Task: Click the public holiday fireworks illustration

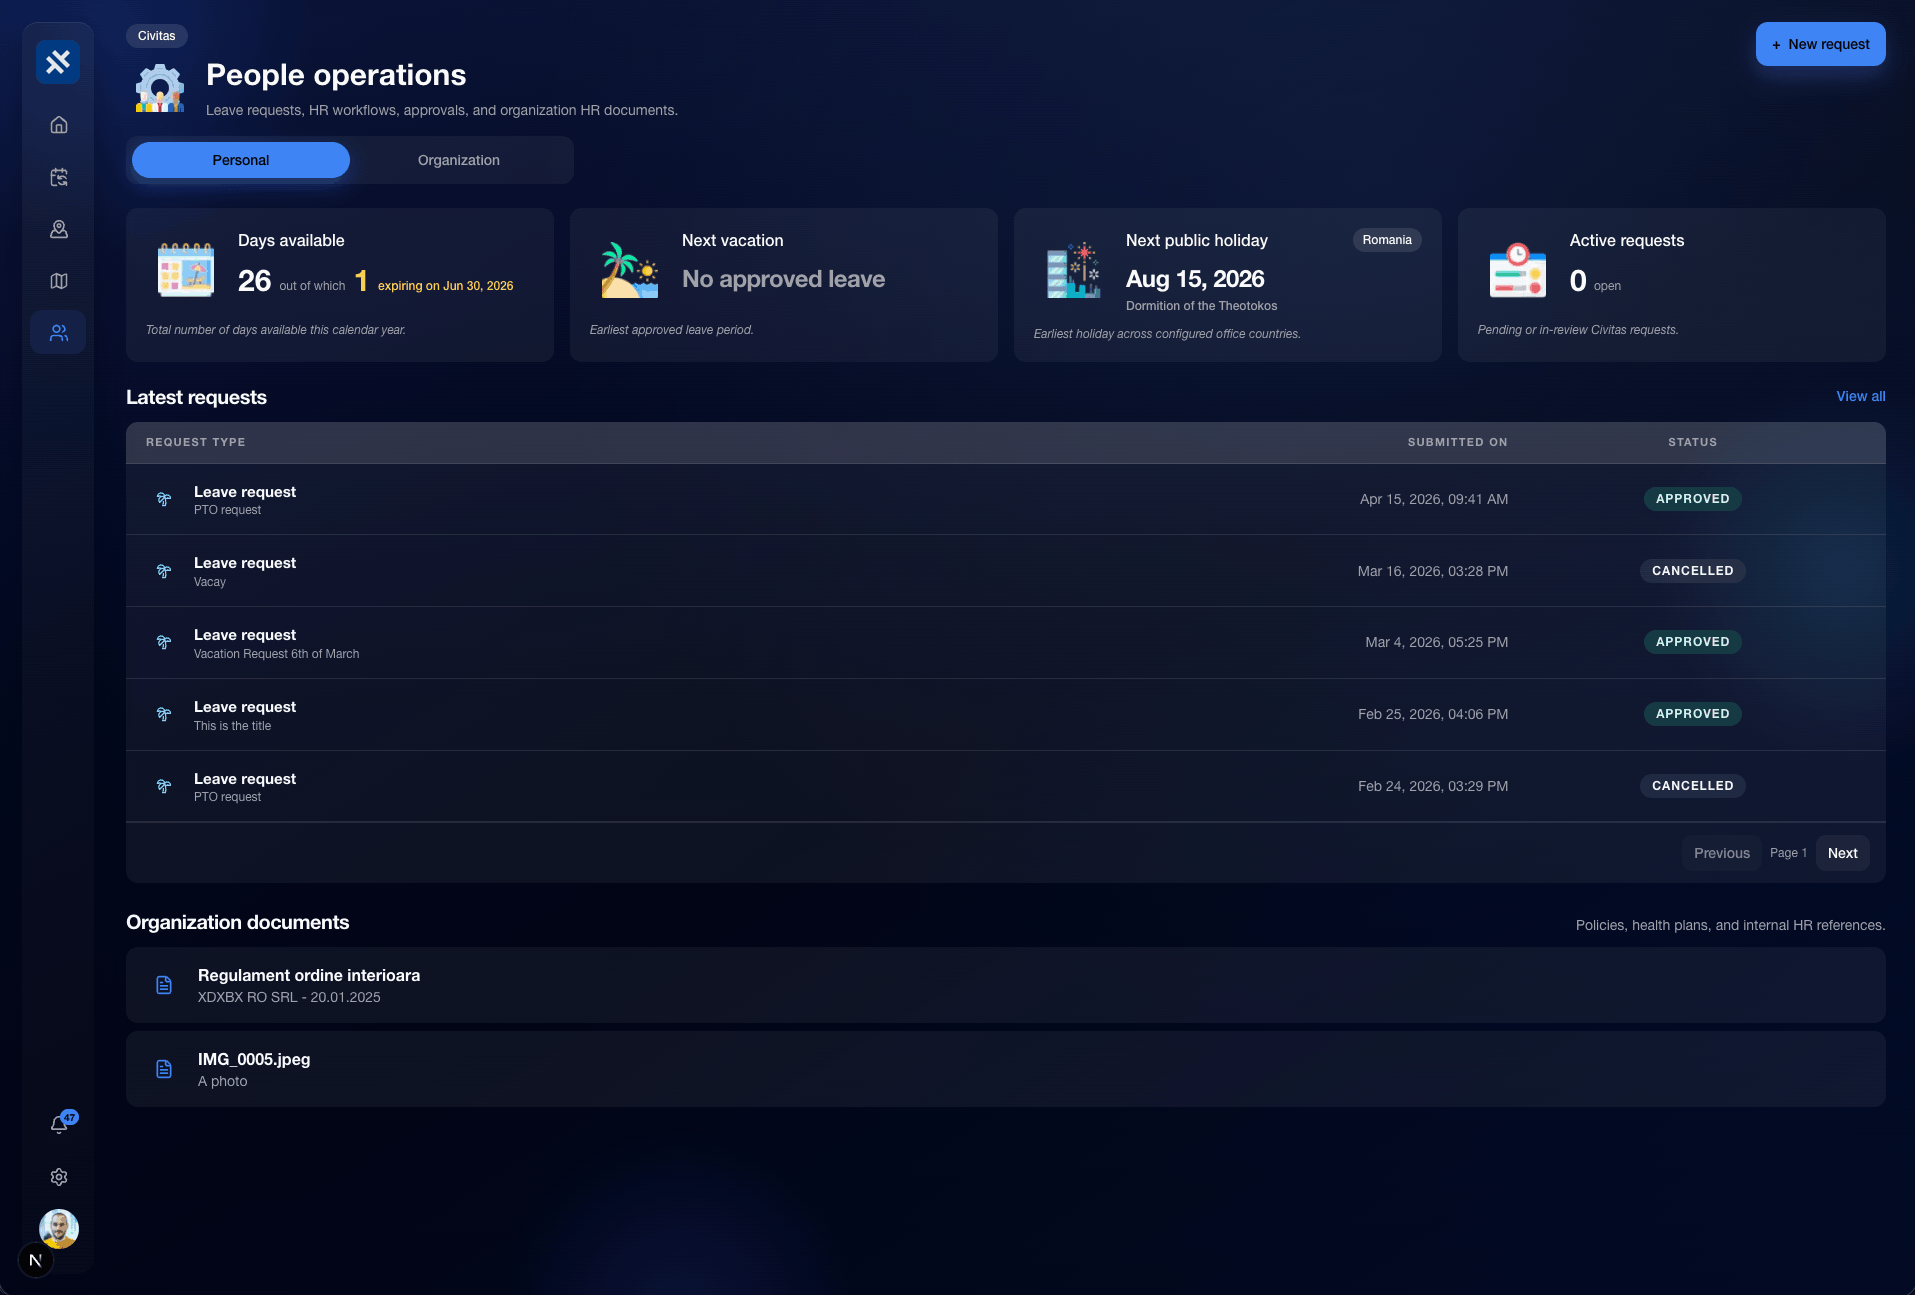Action: pos(1074,270)
